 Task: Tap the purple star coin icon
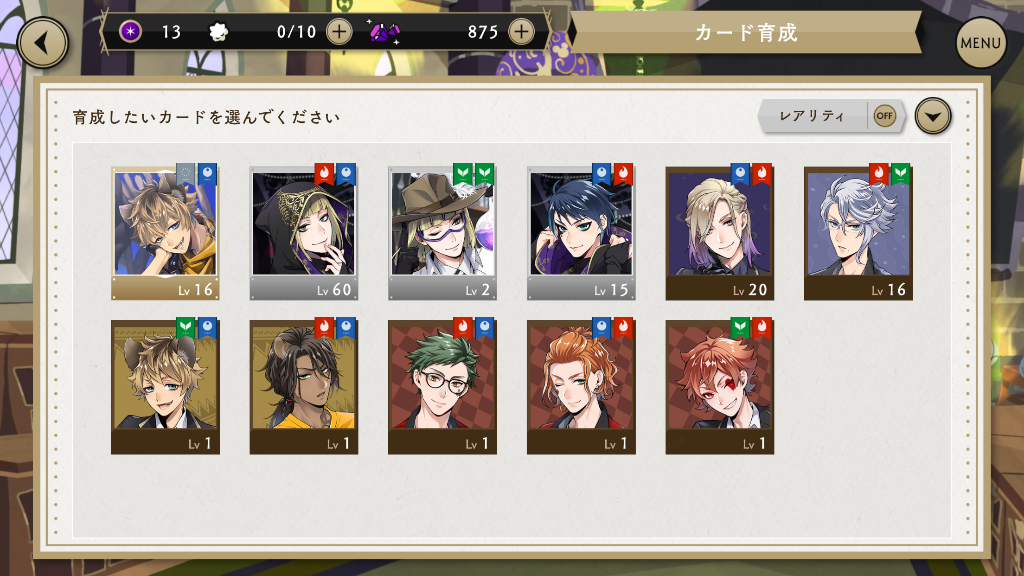(131, 31)
